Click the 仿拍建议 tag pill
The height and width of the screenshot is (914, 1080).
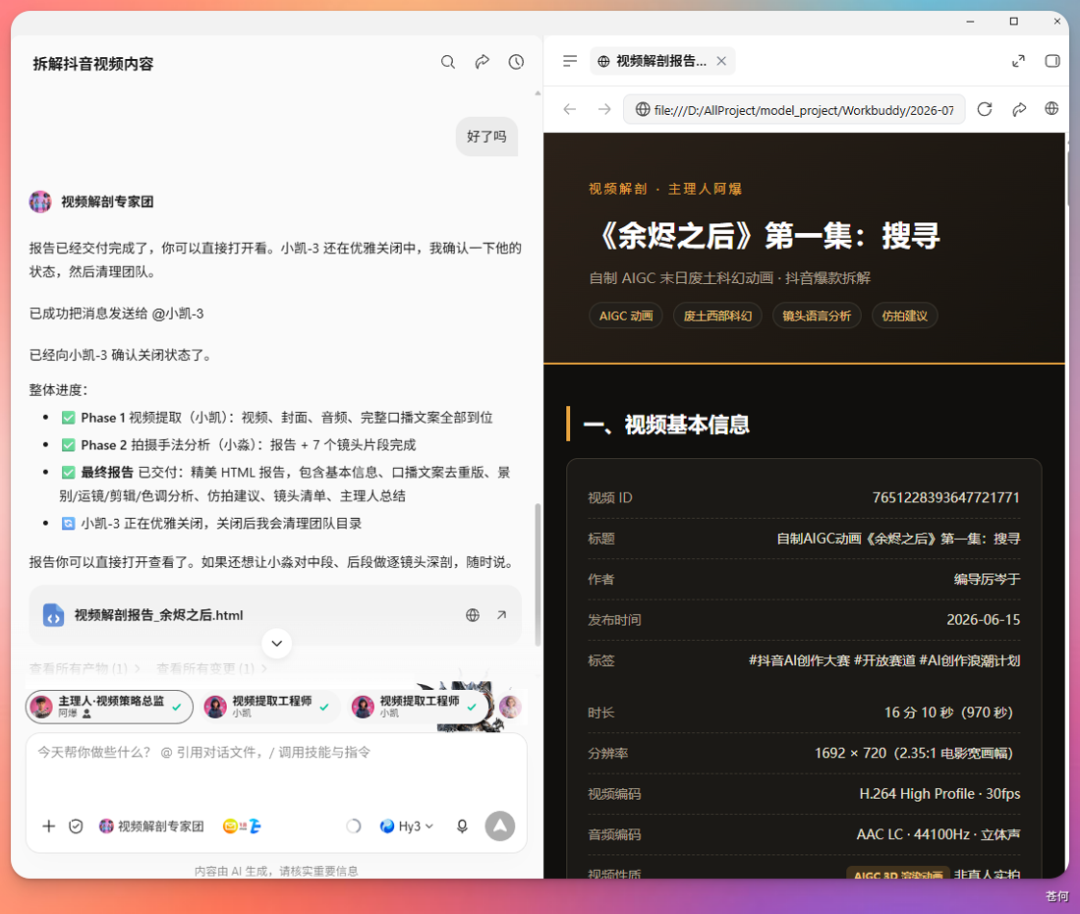(x=904, y=316)
